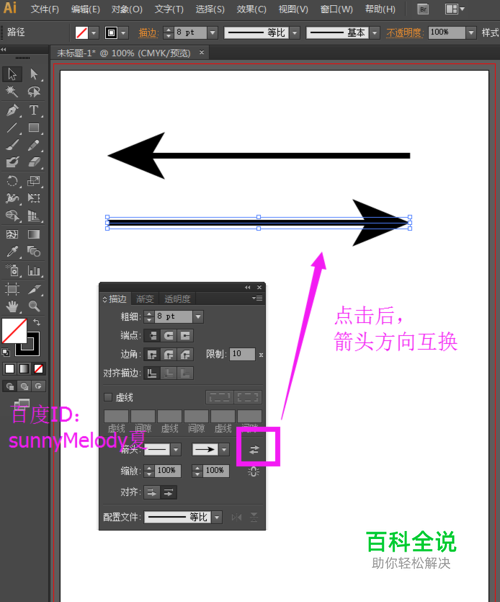
Task: Choose miter join in 边角 row
Action: pos(152,354)
